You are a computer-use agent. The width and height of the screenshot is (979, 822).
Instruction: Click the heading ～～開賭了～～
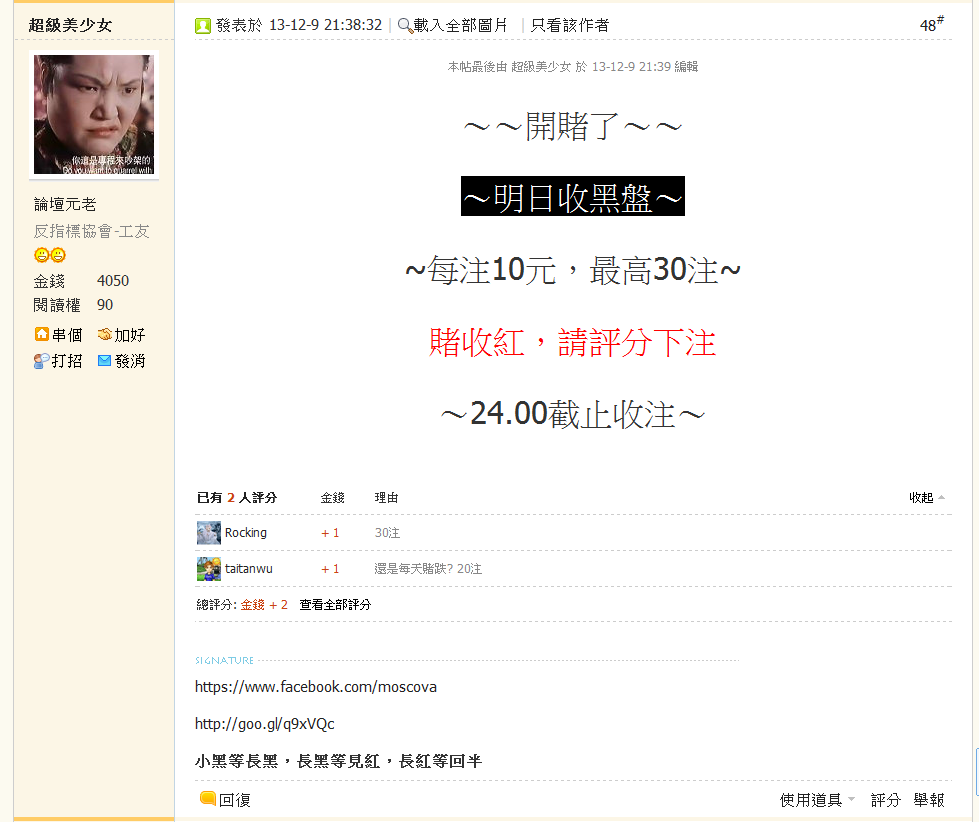(573, 127)
